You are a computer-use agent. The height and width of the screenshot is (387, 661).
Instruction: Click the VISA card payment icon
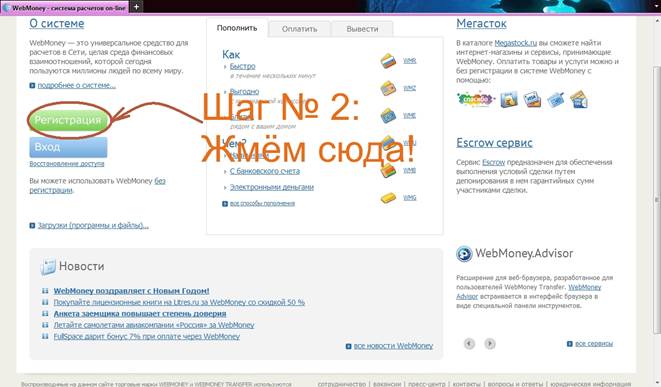(x=532, y=99)
